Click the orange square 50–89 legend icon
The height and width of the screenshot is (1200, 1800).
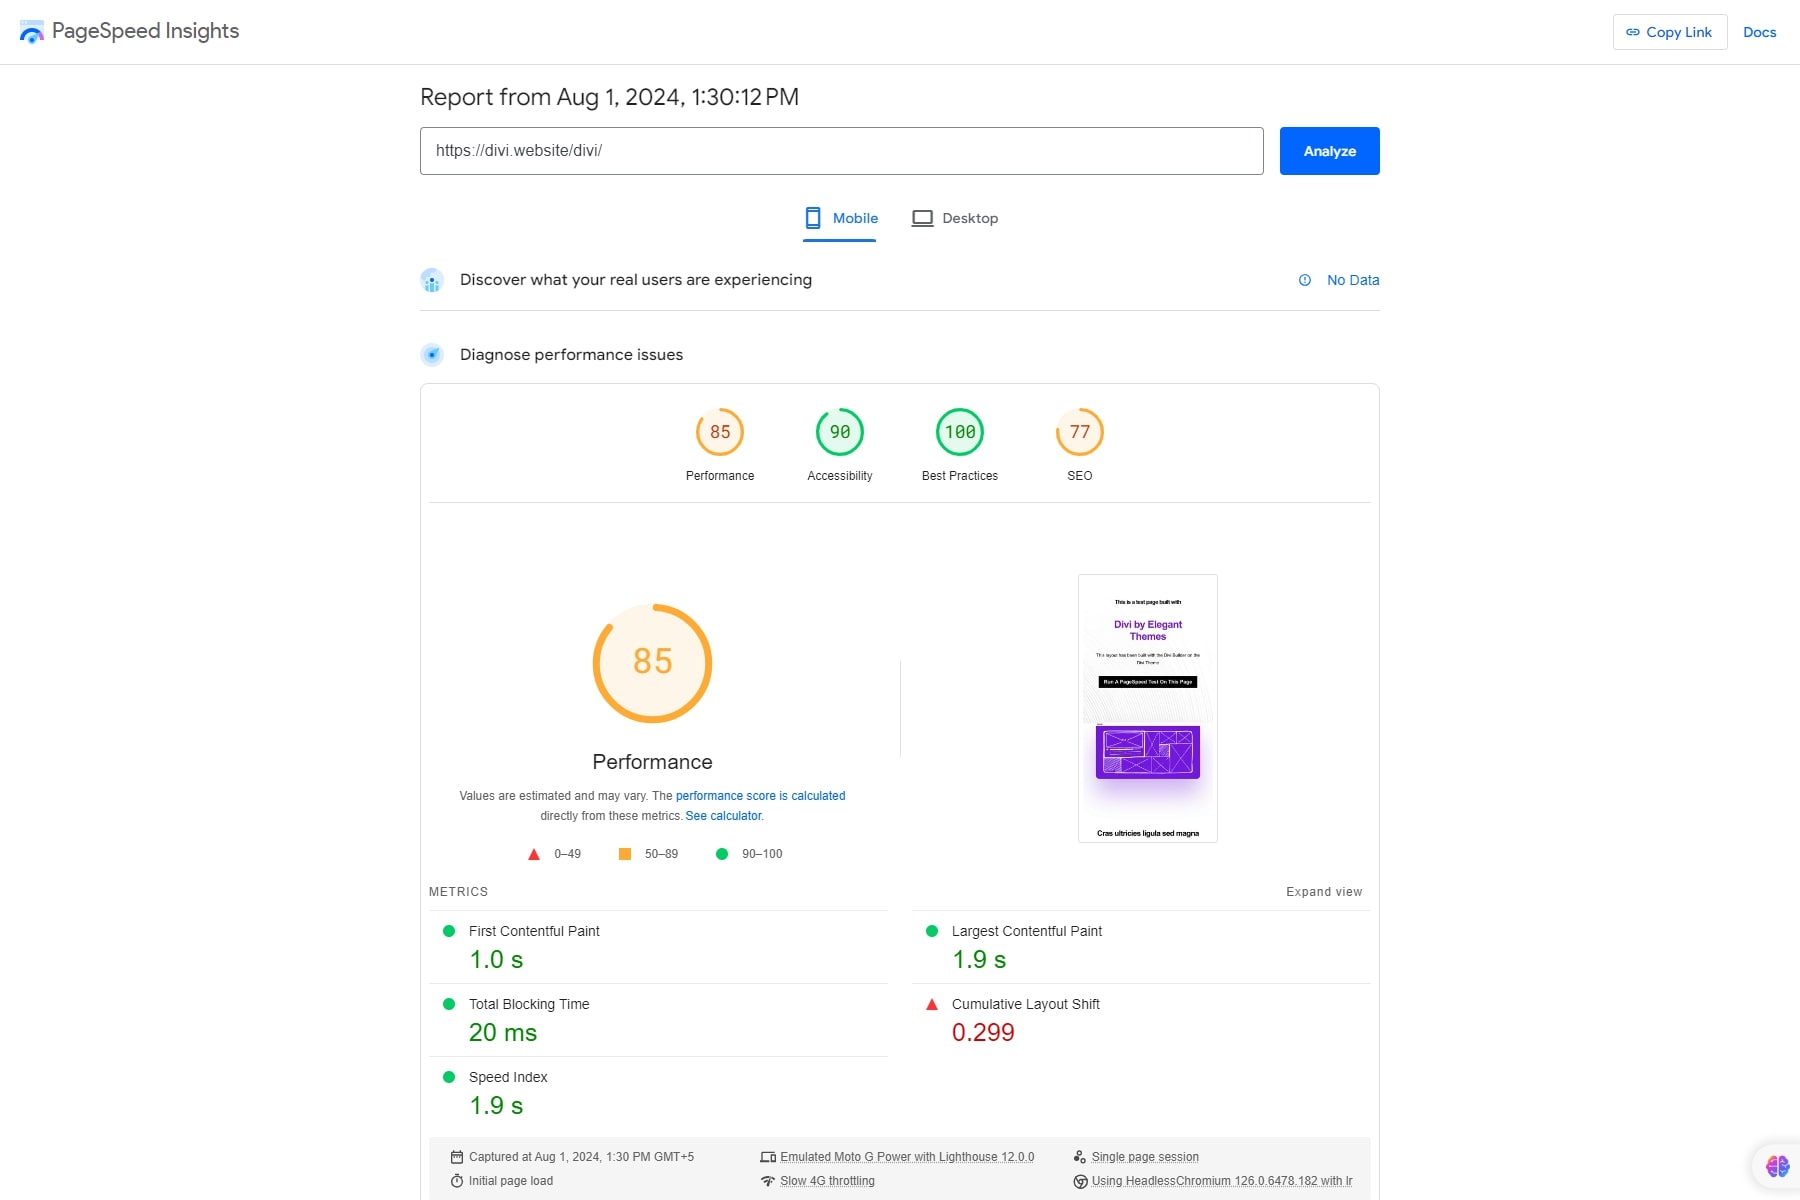625,854
